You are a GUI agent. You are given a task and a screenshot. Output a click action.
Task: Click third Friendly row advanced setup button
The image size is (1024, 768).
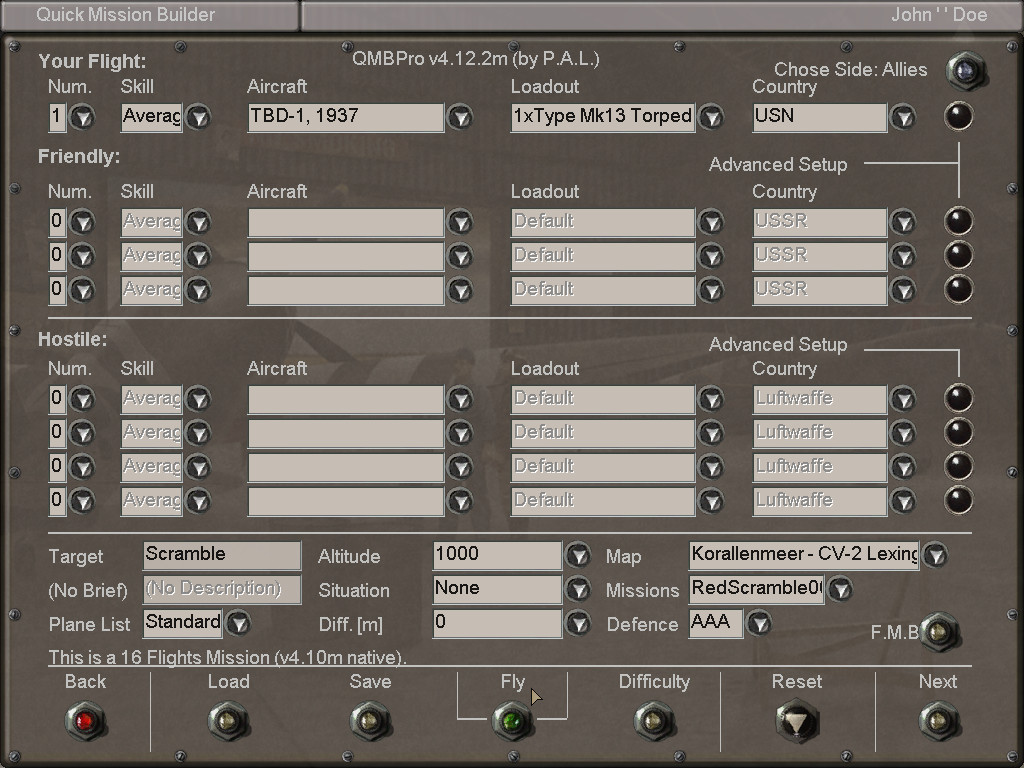(x=958, y=289)
